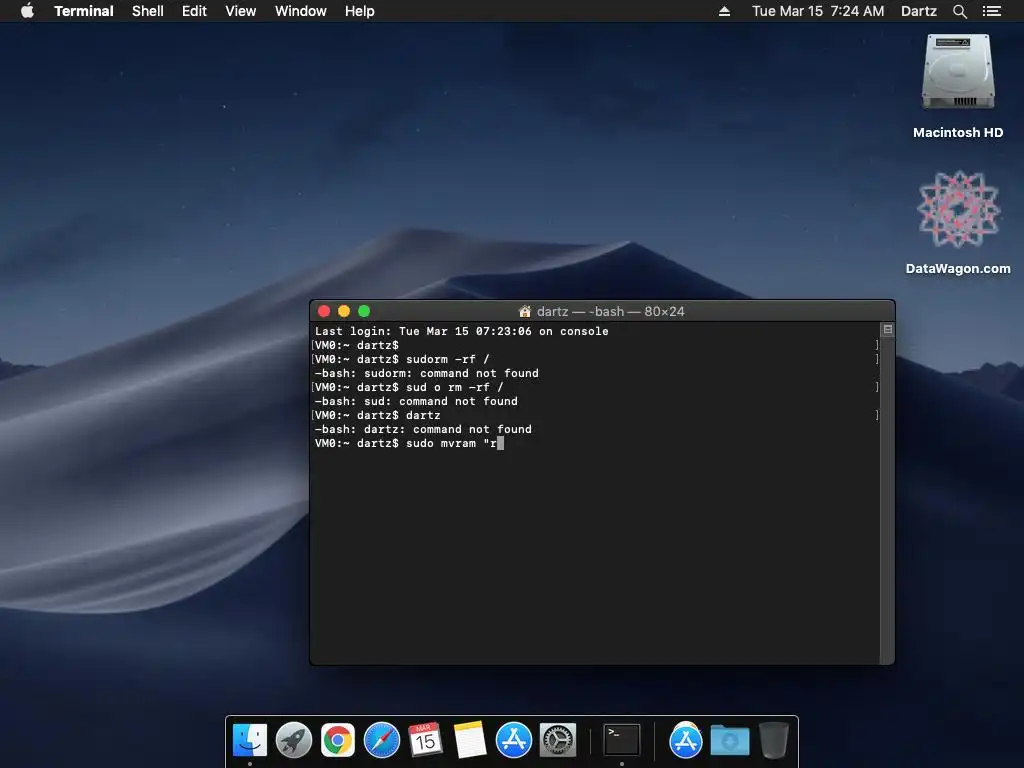Click the Terminal vertical scrollbar track
1024x768 pixels.
[x=888, y=500]
